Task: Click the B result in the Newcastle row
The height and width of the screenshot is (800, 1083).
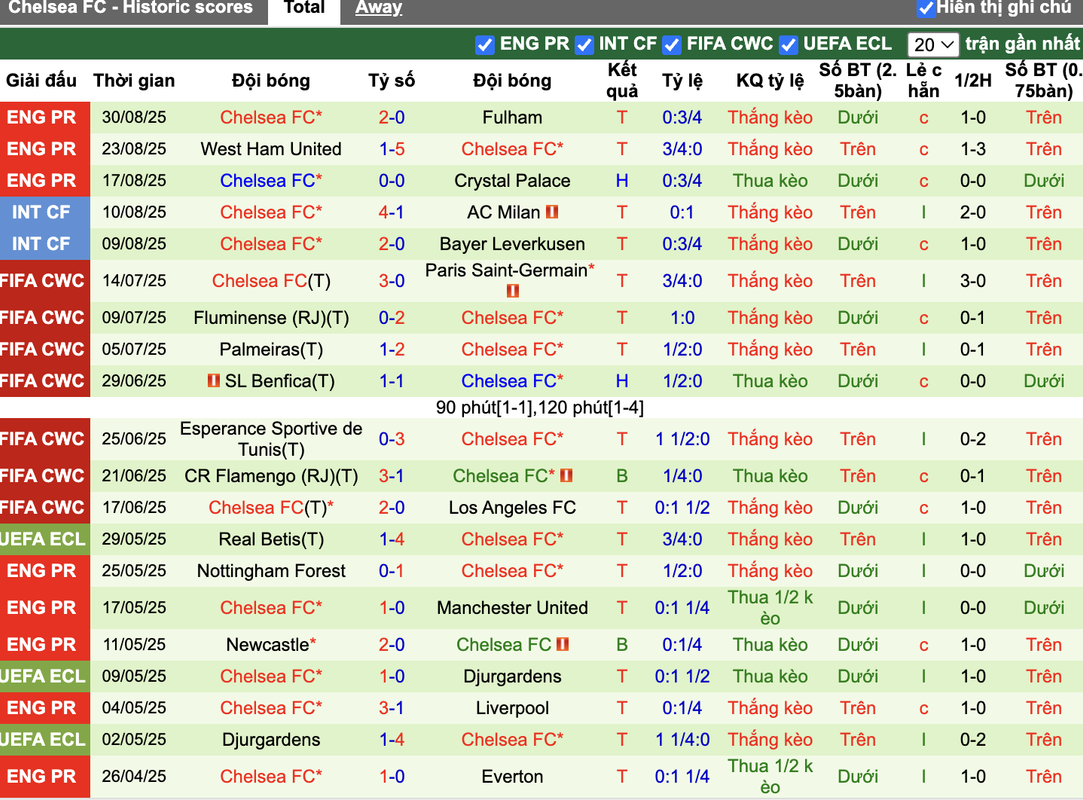Action: click(622, 645)
